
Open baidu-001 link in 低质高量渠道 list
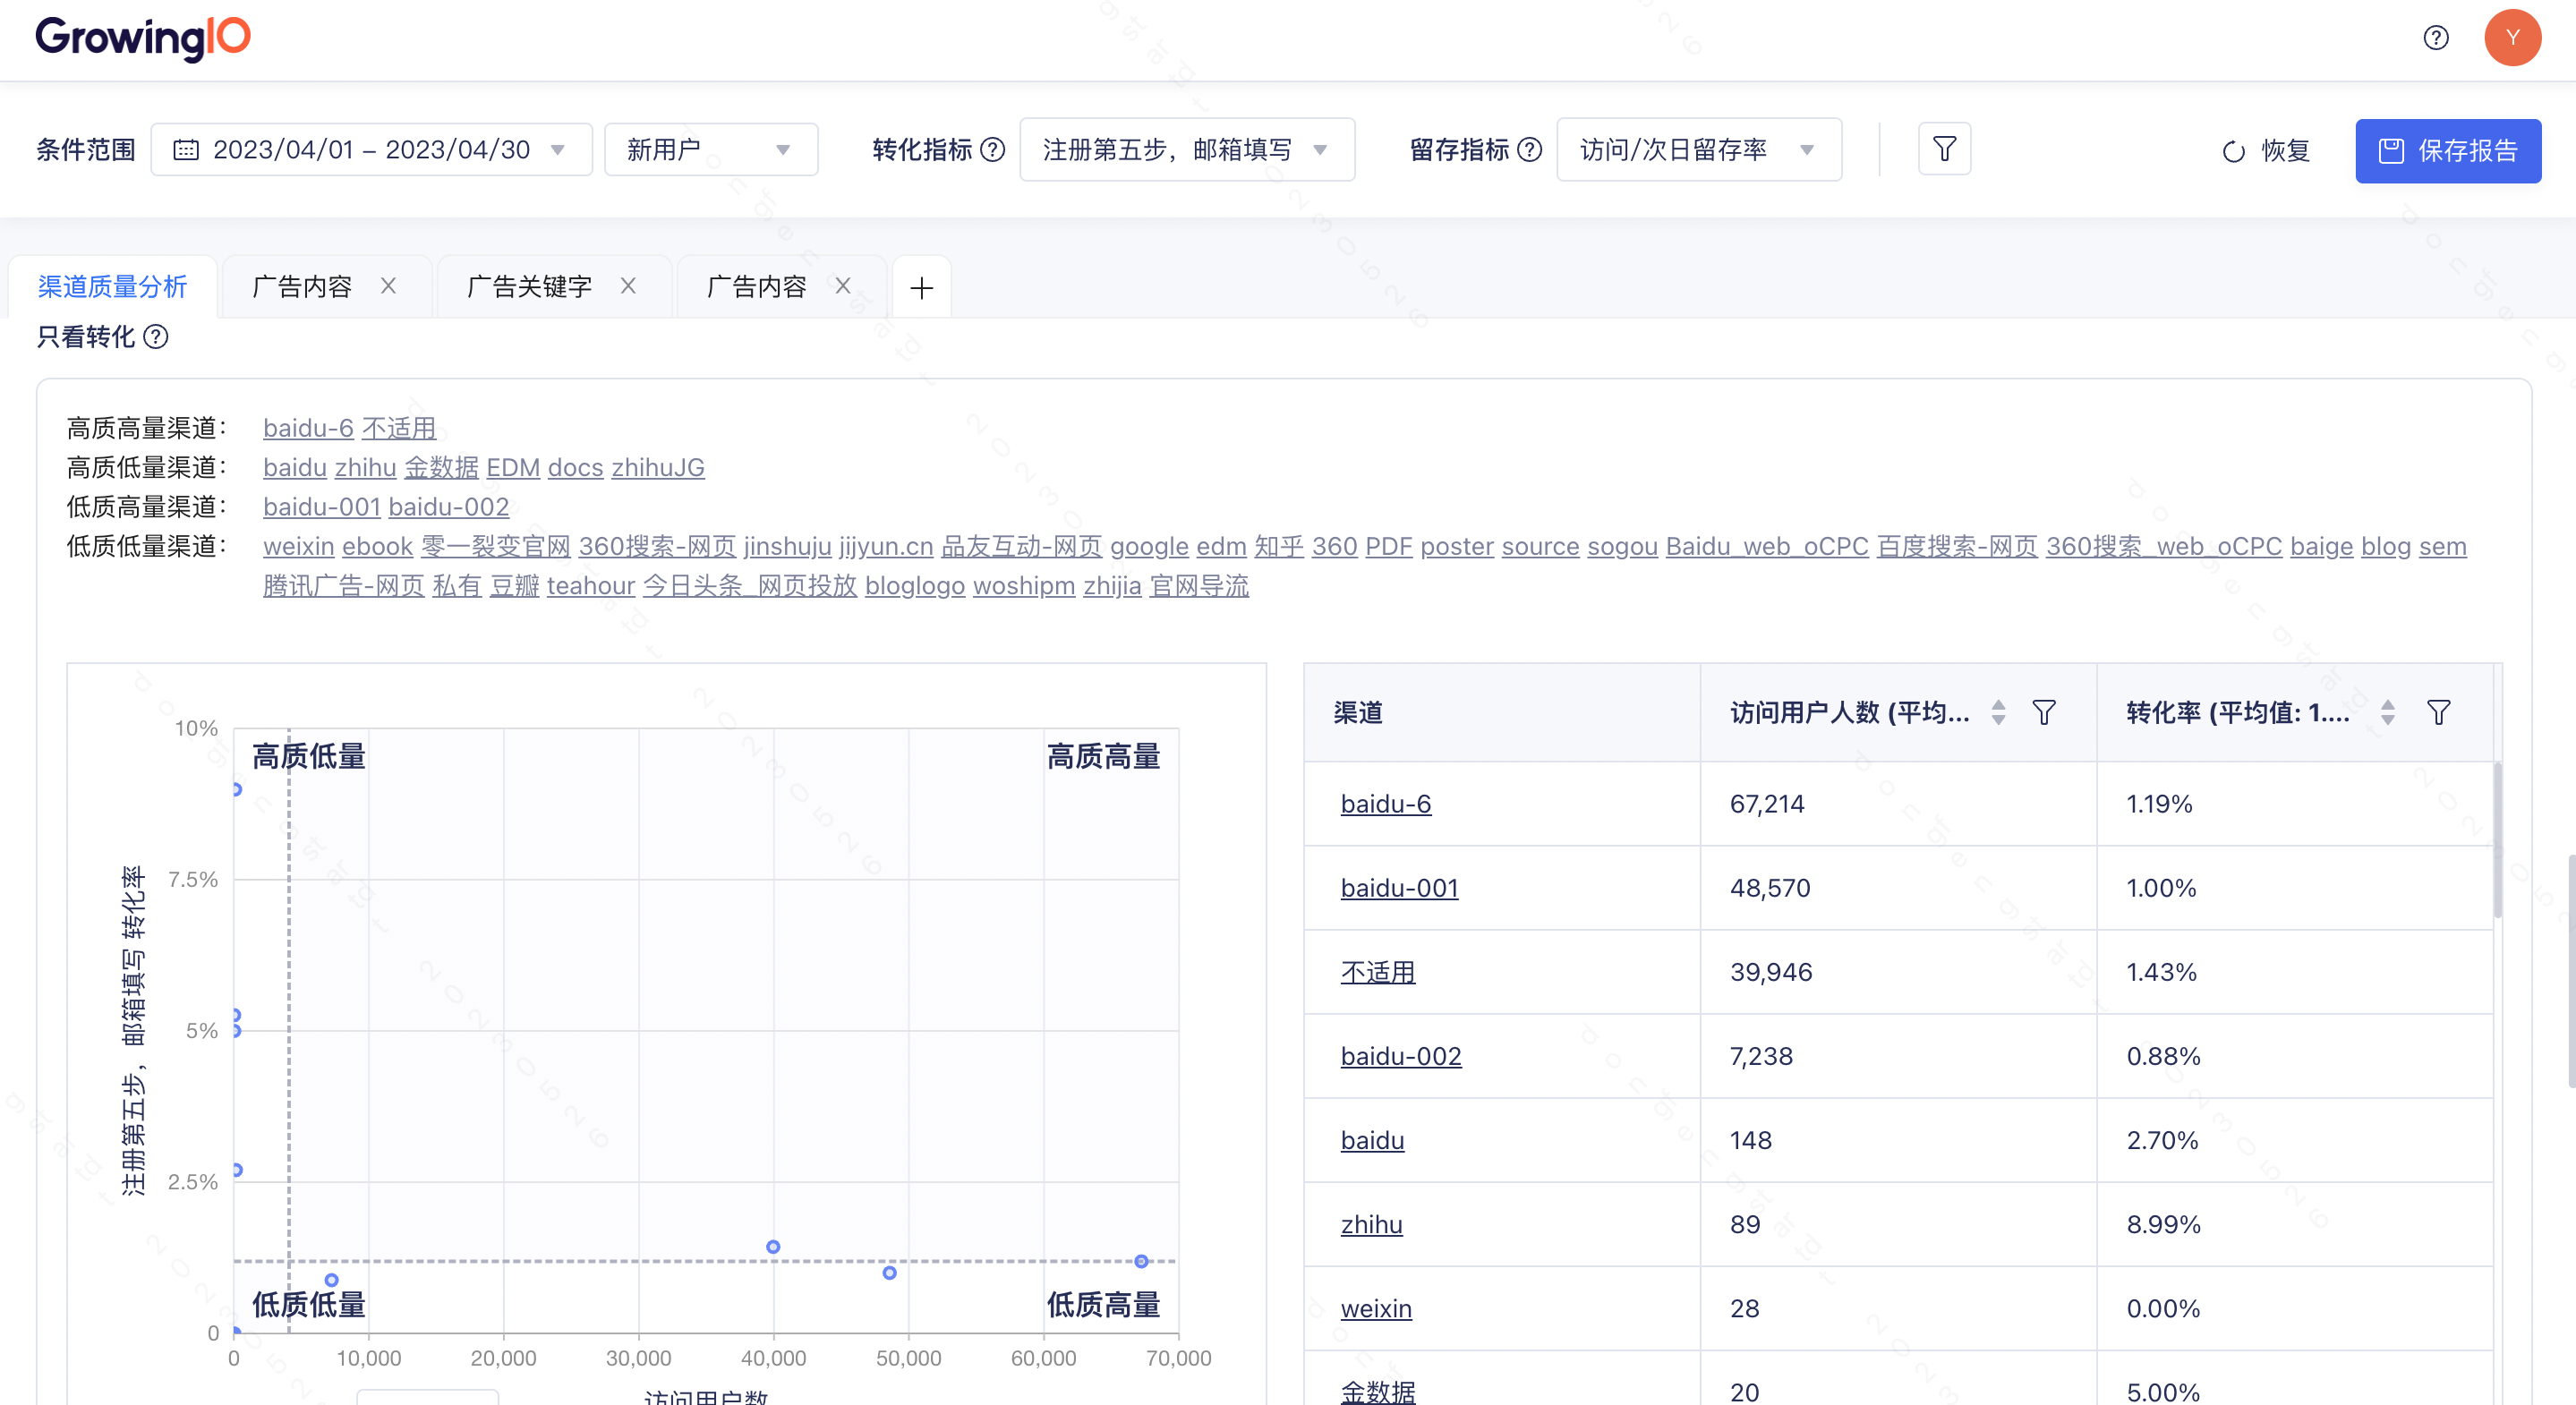(322, 506)
